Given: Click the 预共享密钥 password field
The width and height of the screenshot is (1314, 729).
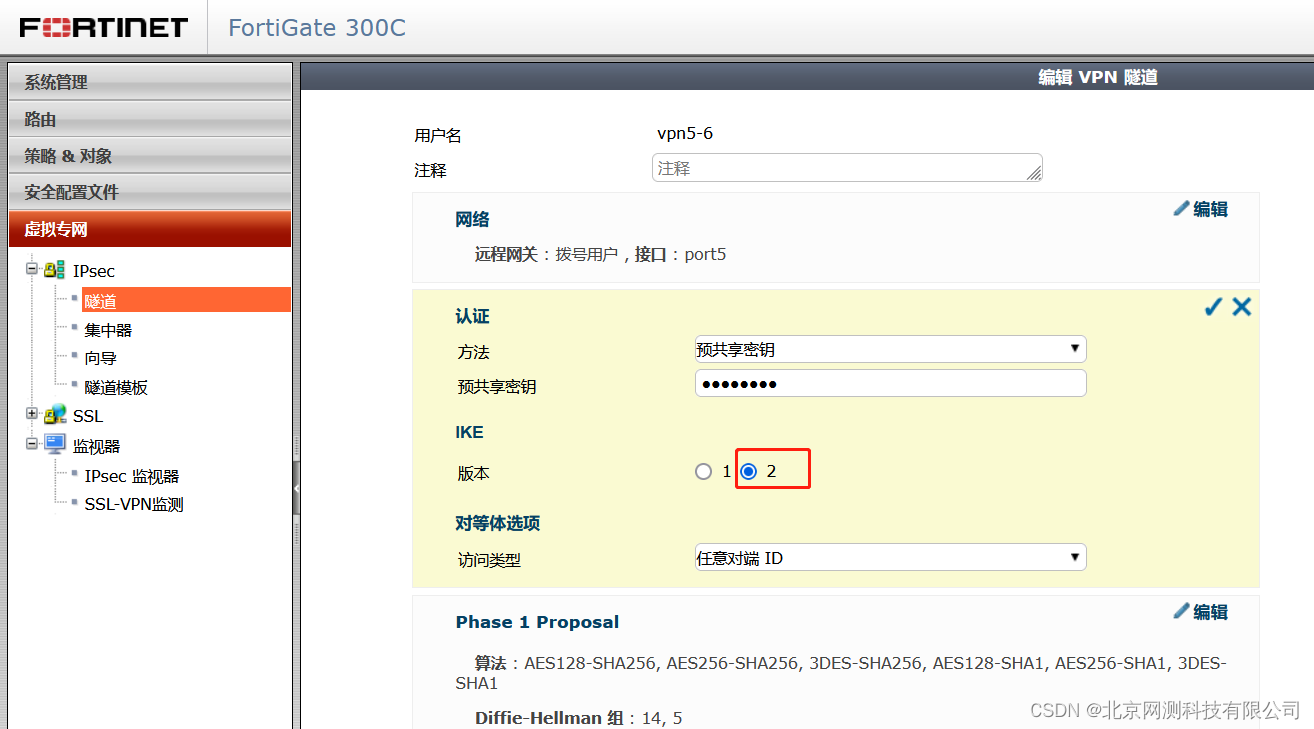Looking at the screenshot, I should point(890,383).
